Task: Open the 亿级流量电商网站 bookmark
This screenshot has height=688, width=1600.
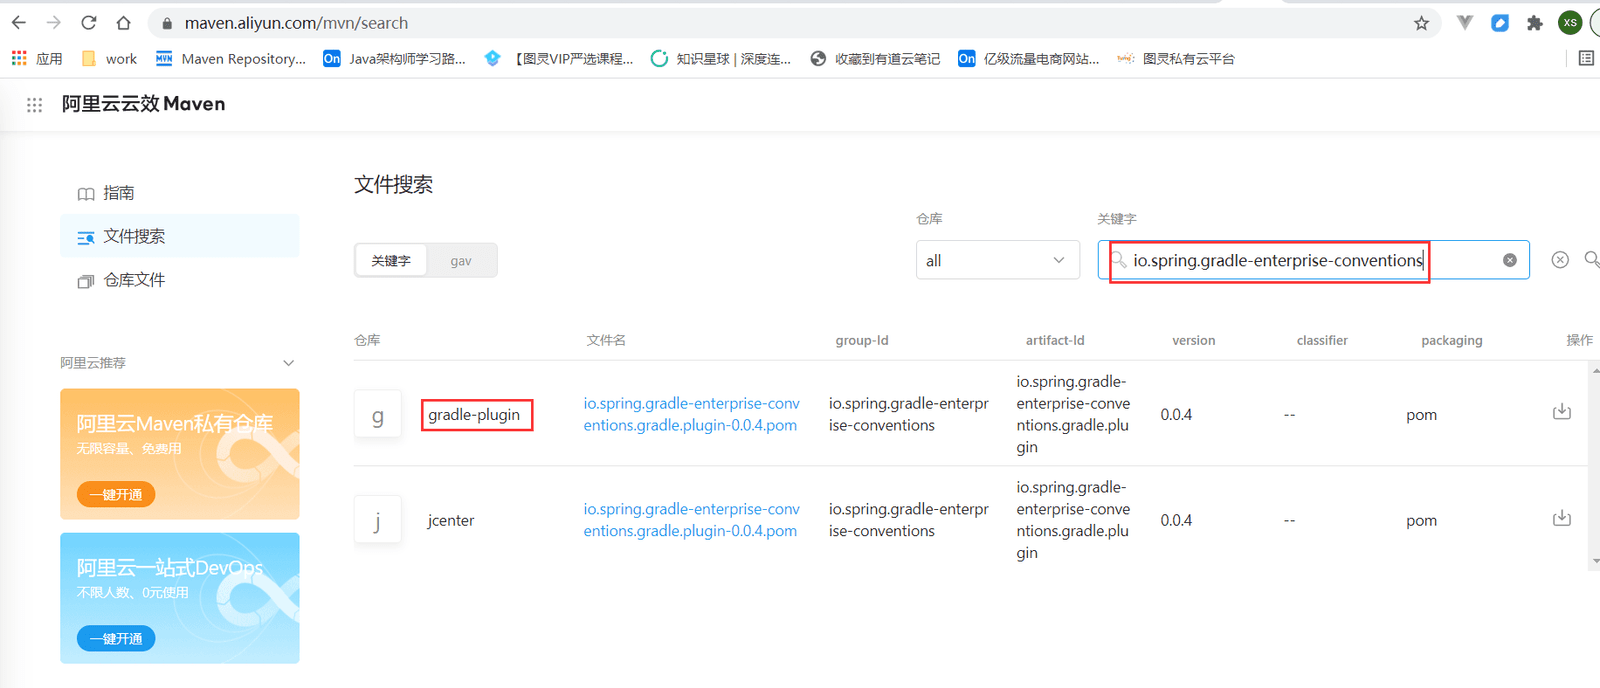Action: click(1028, 59)
